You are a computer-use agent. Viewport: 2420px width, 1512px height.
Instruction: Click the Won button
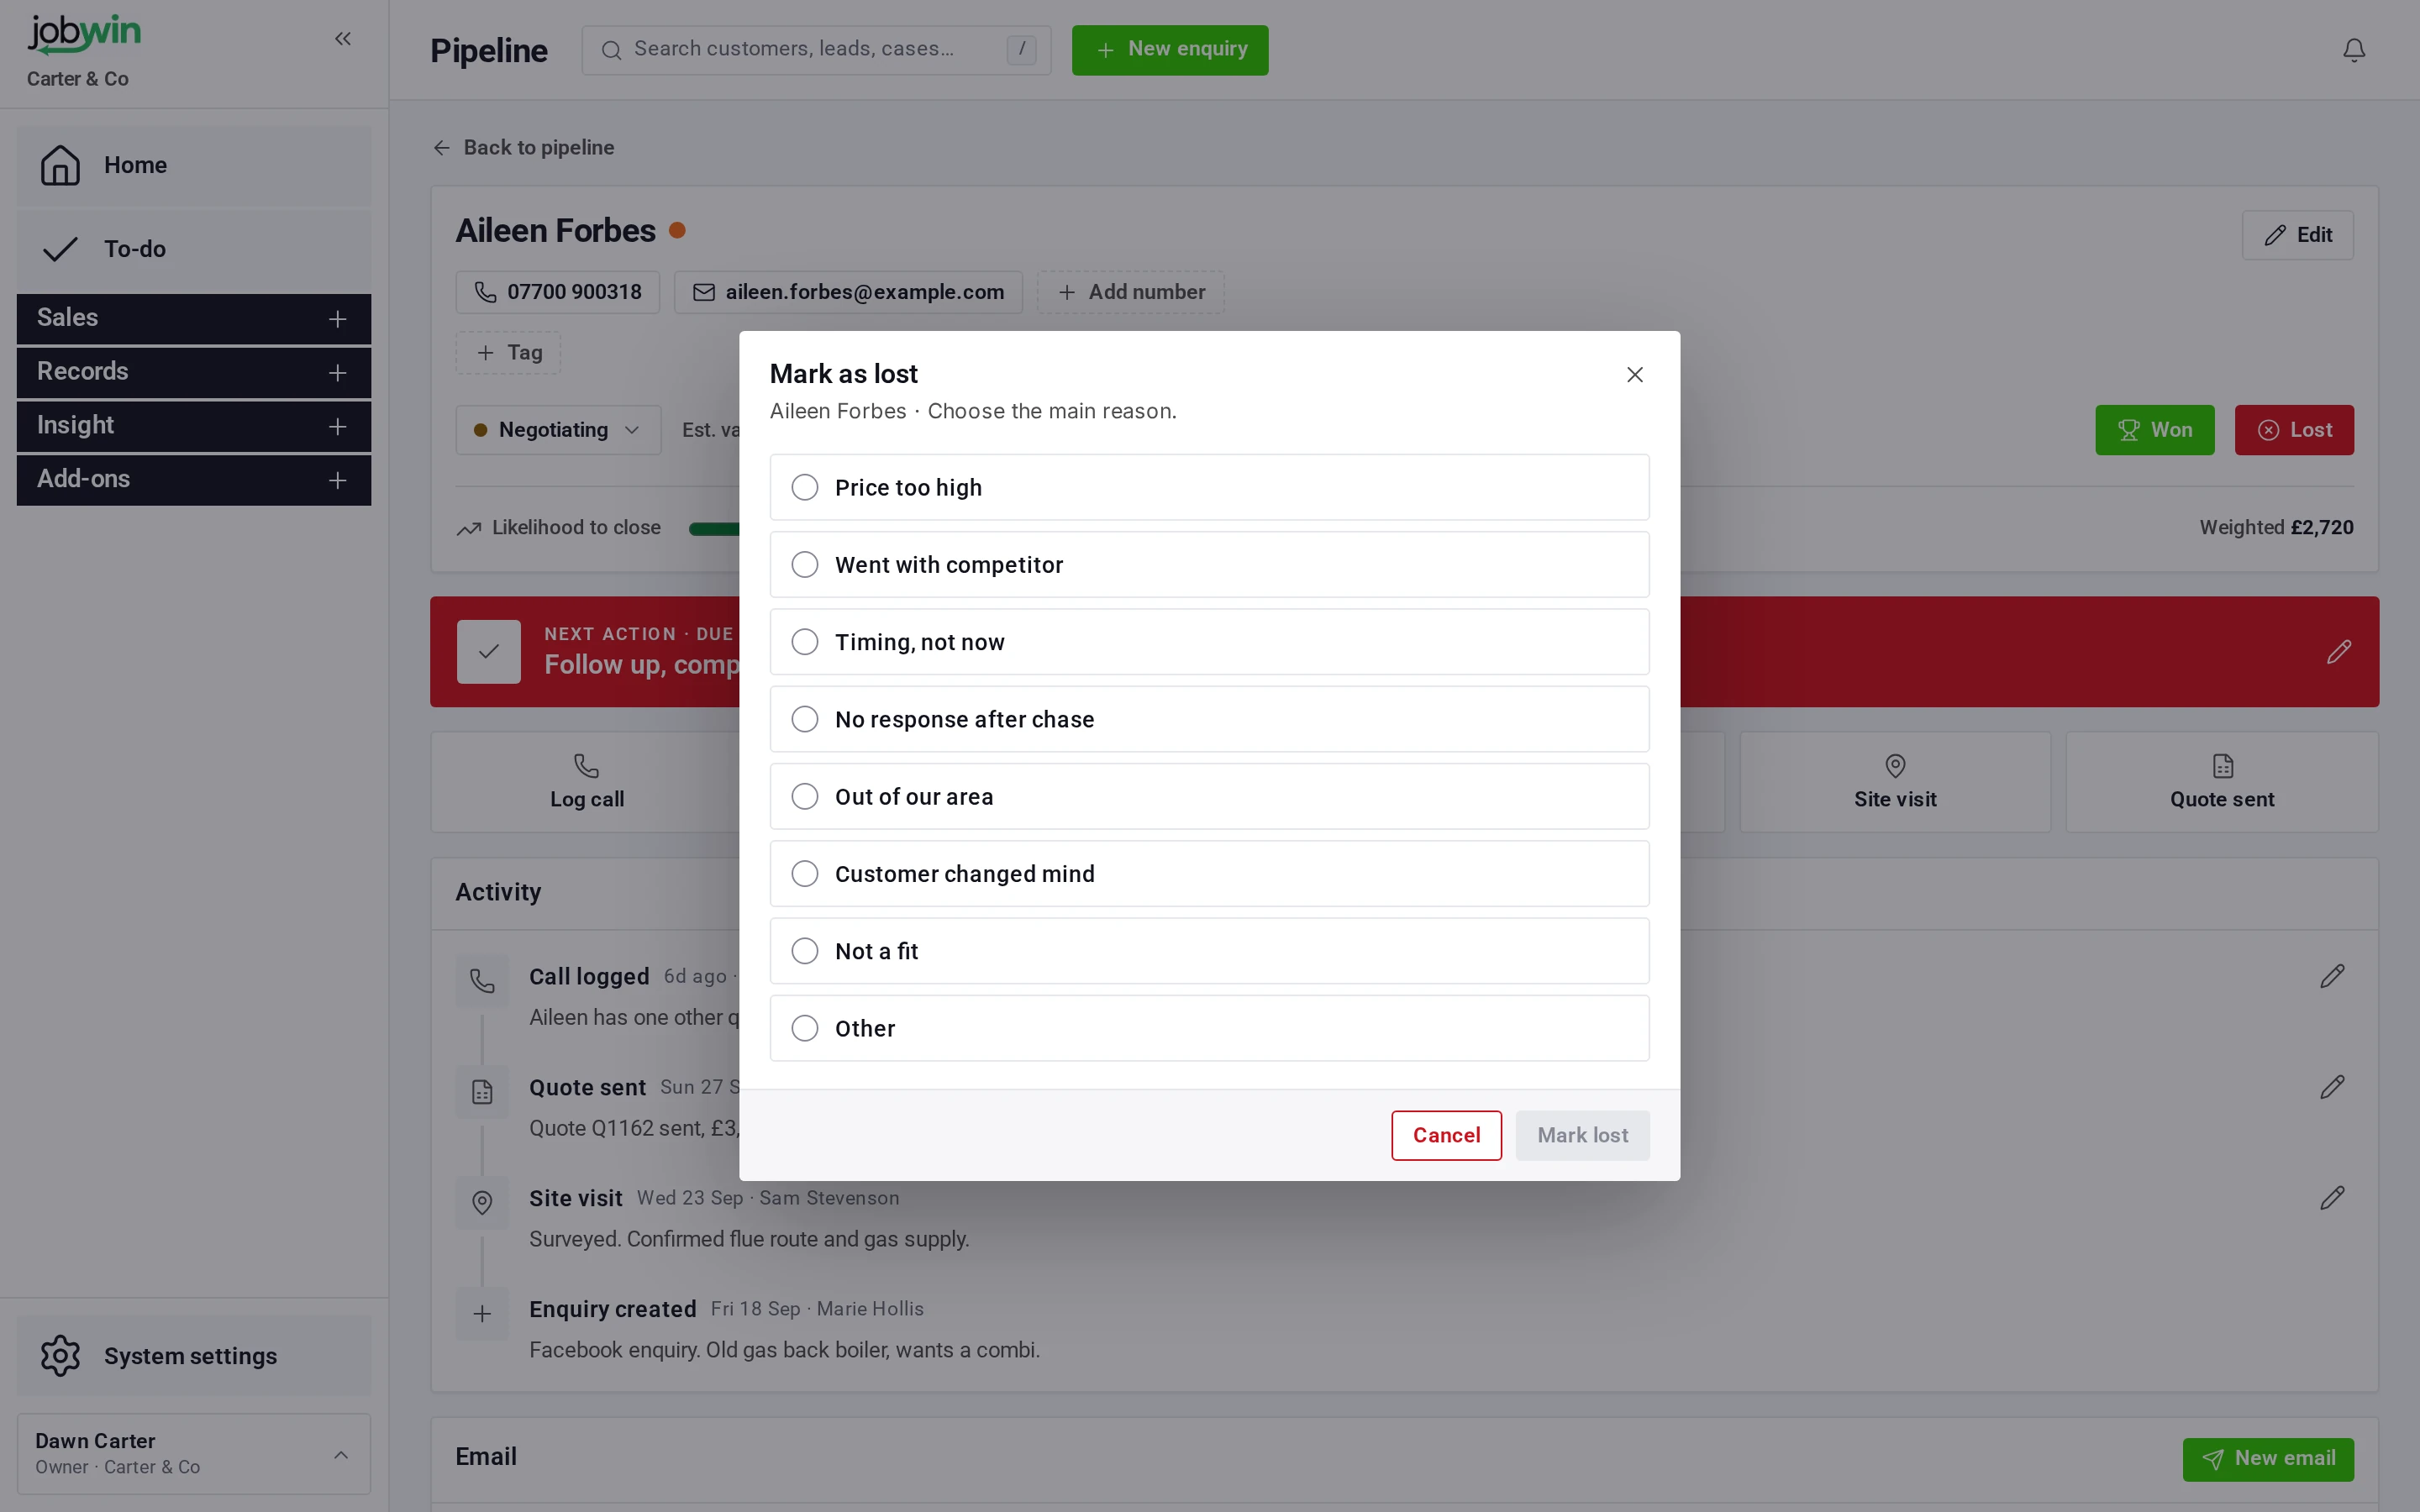click(2154, 430)
